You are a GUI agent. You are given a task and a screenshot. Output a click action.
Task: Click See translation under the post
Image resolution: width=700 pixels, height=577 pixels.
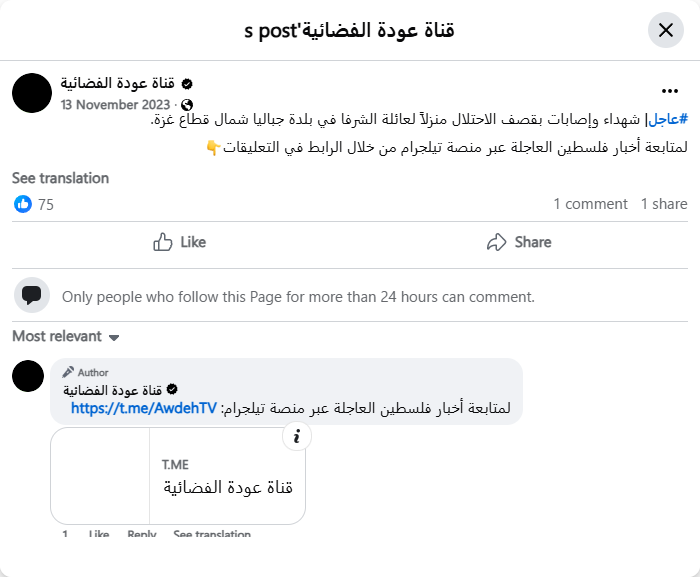(60, 178)
